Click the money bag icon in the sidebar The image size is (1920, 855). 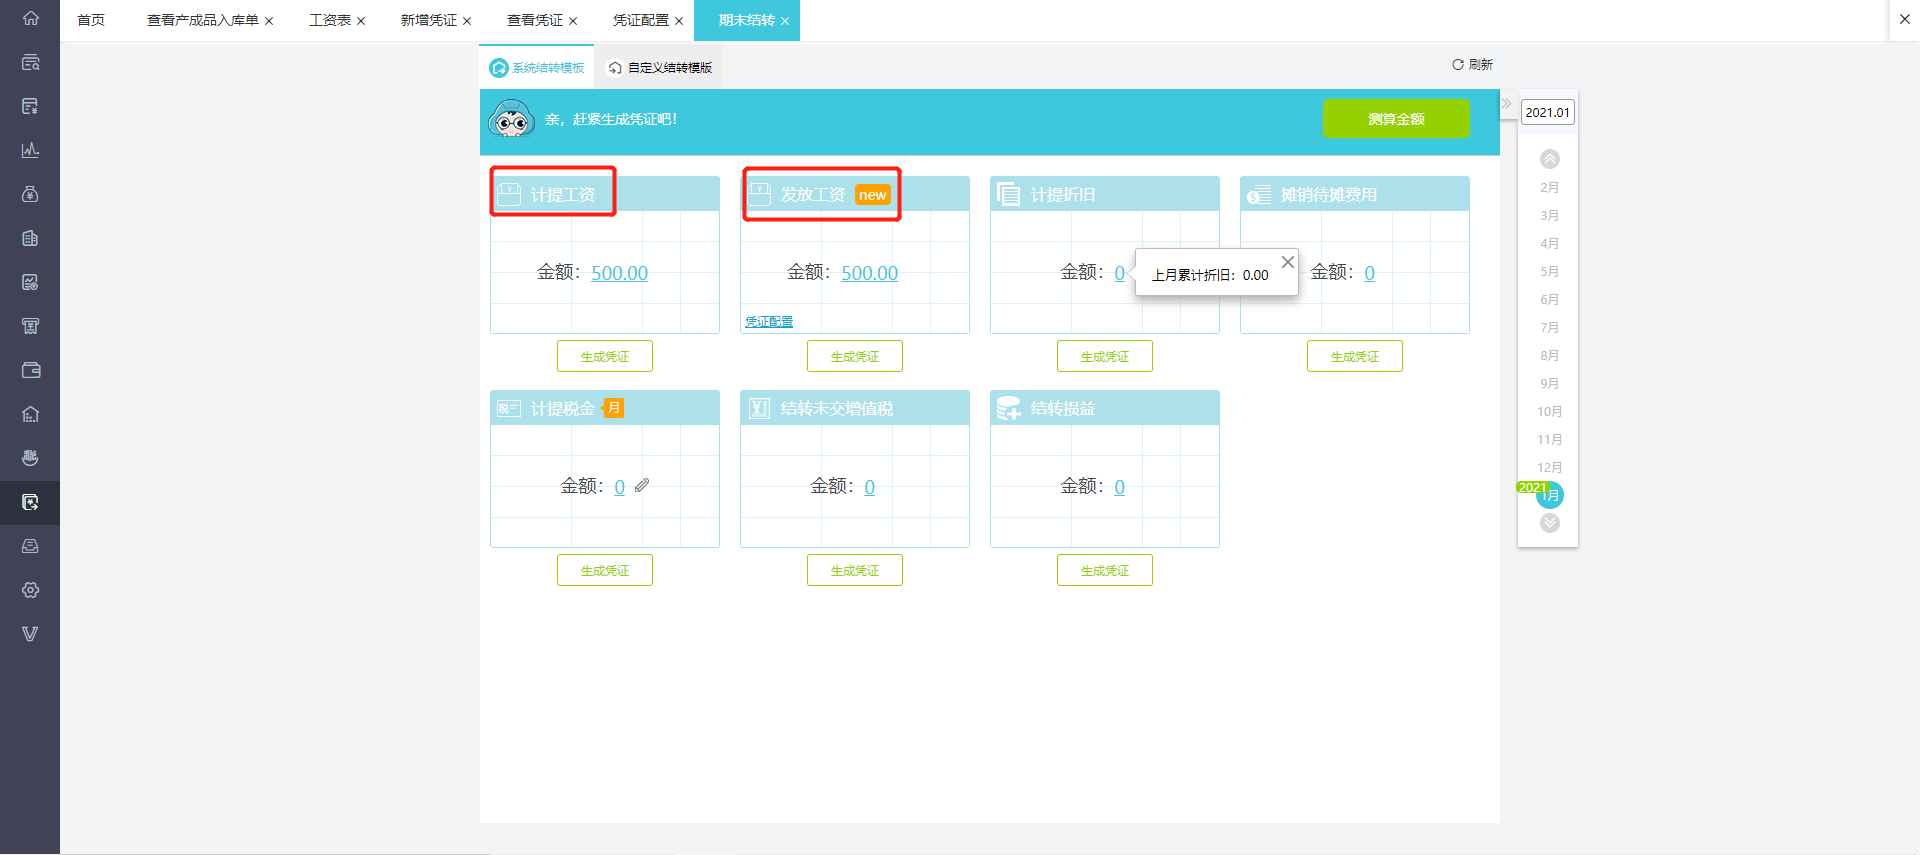(x=30, y=194)
